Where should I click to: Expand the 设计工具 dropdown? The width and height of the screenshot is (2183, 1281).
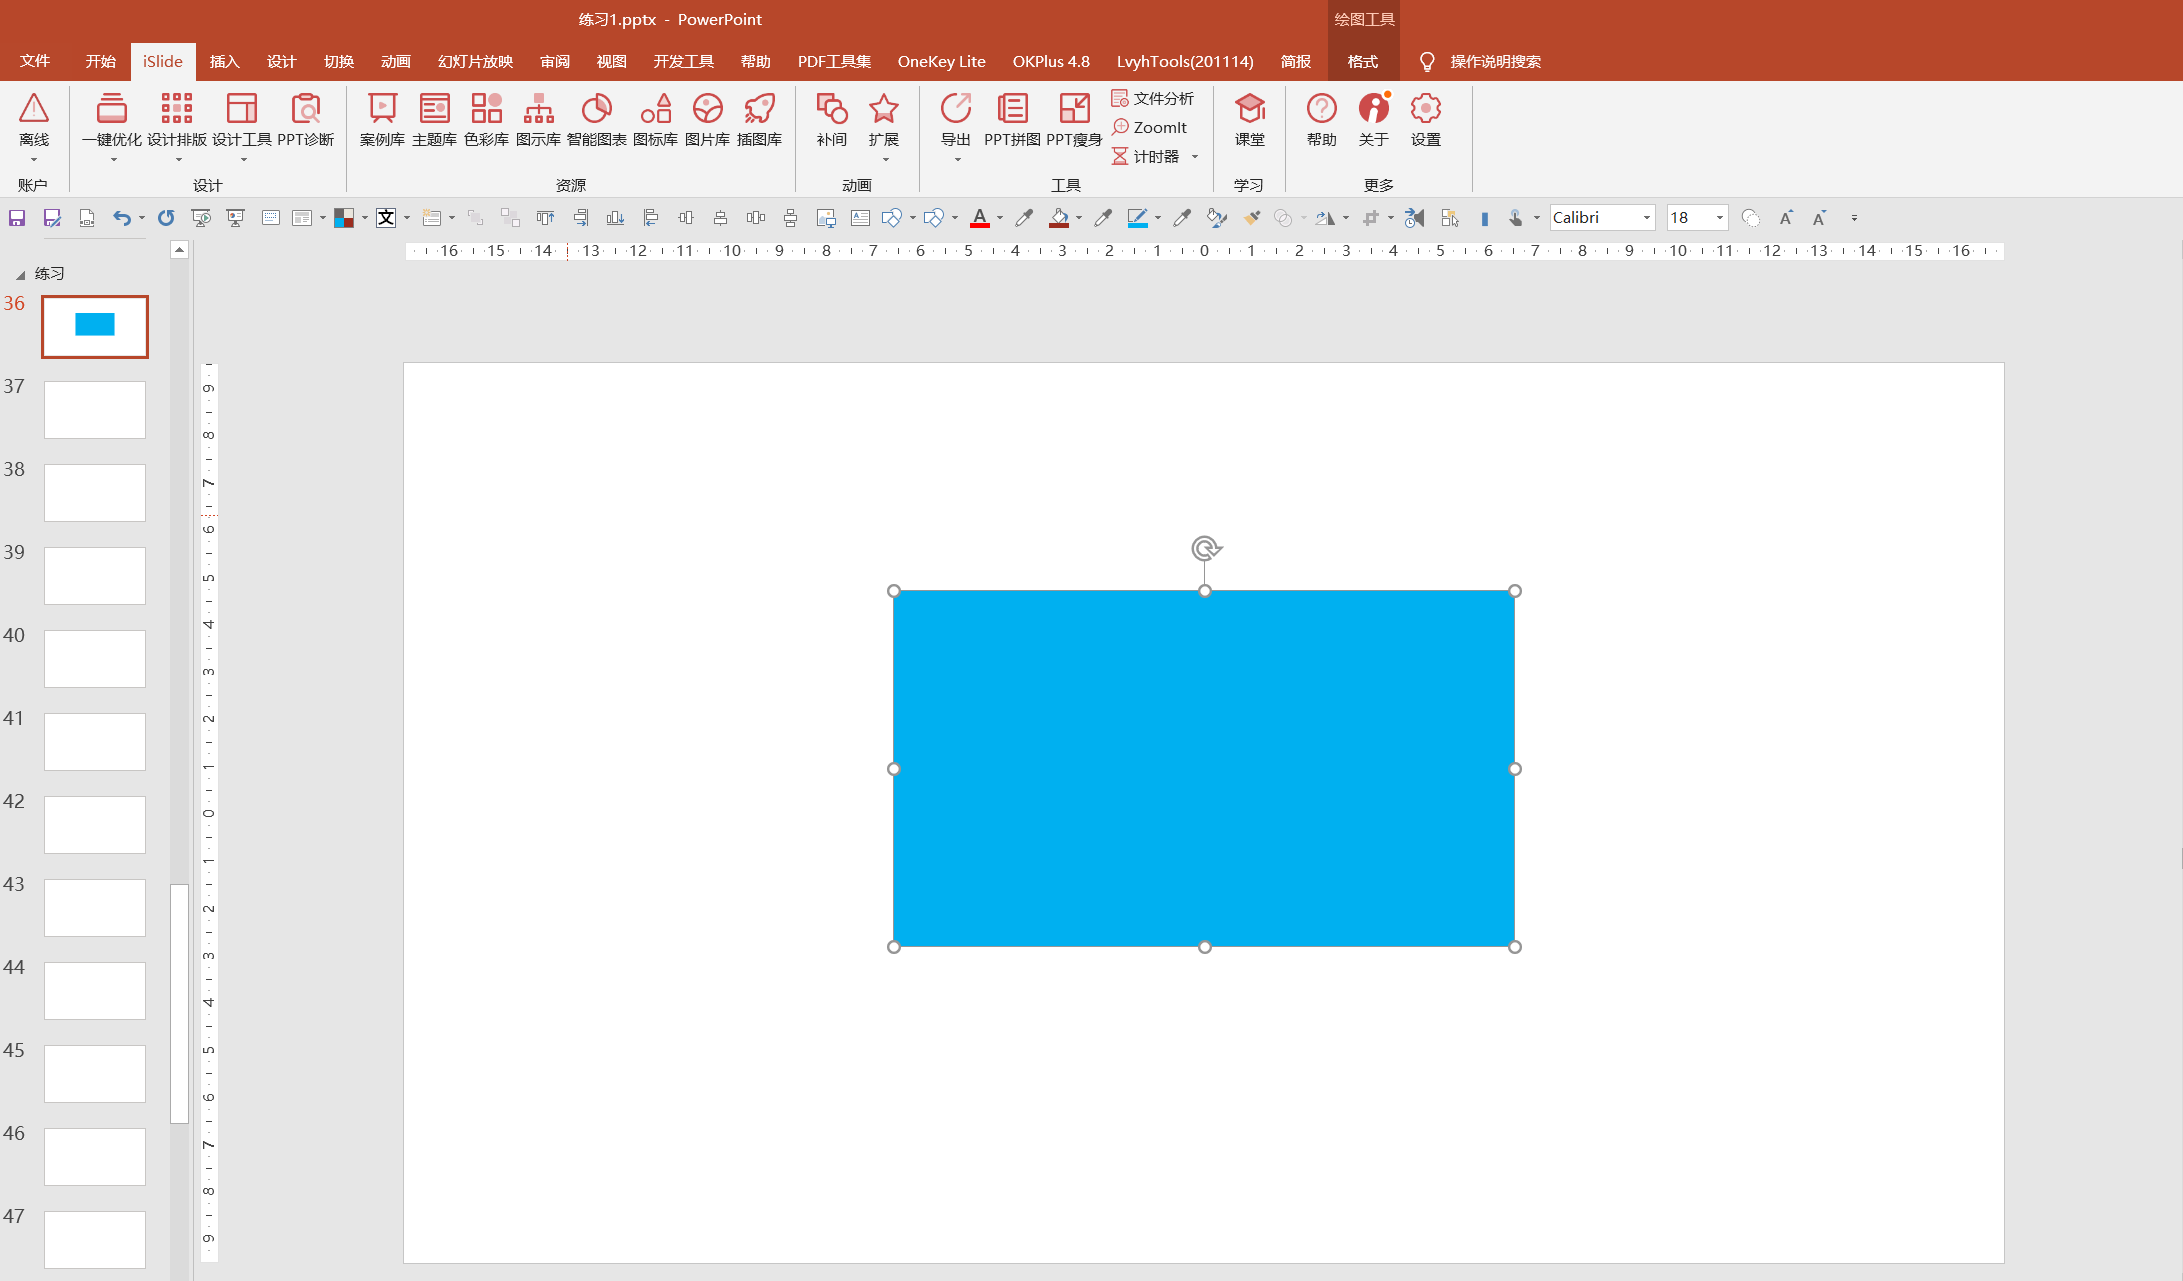pyautogui.click(x=243, y=160)
